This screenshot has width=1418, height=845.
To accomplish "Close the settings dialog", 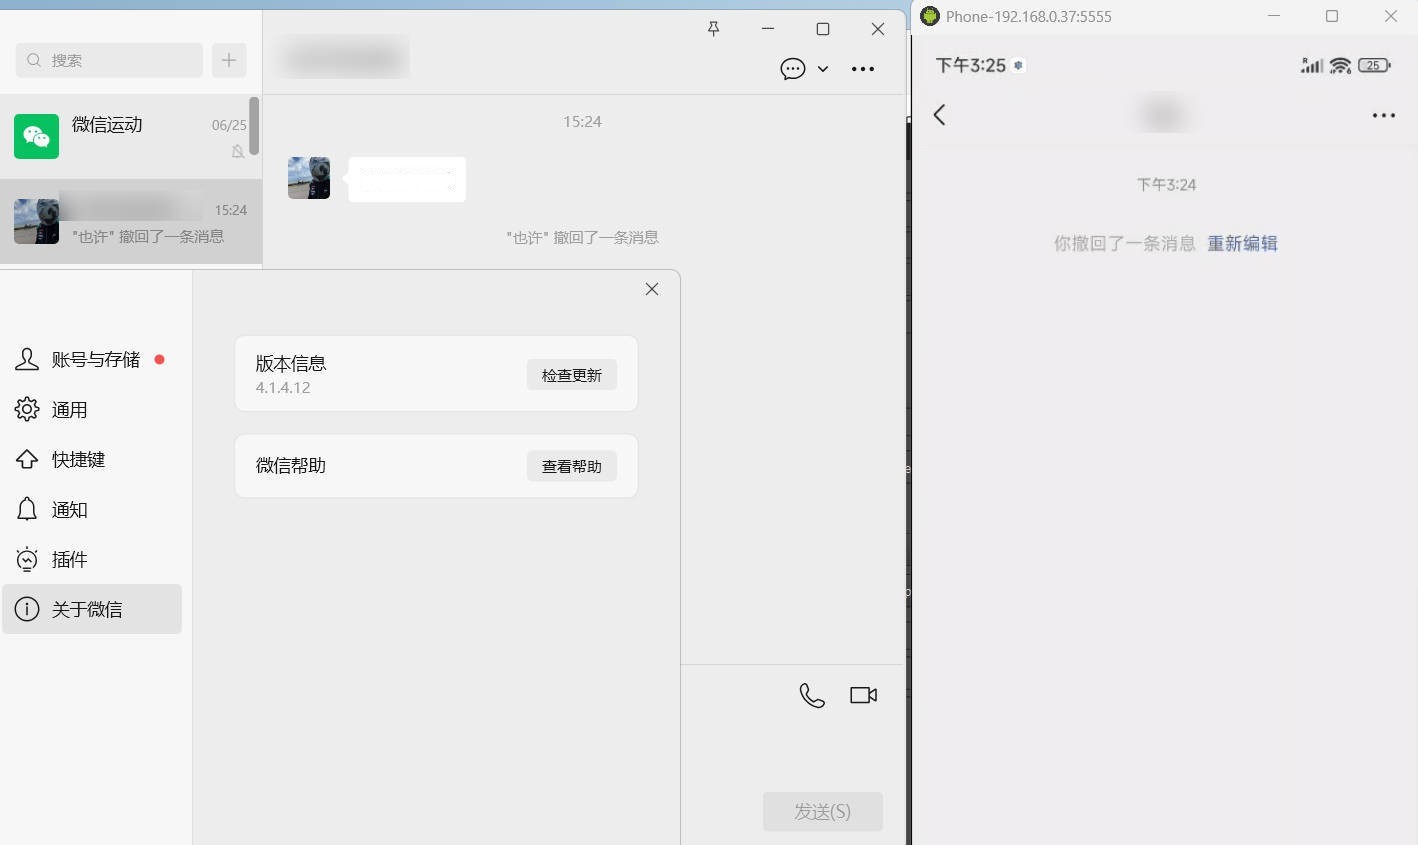I will [652, 289].
